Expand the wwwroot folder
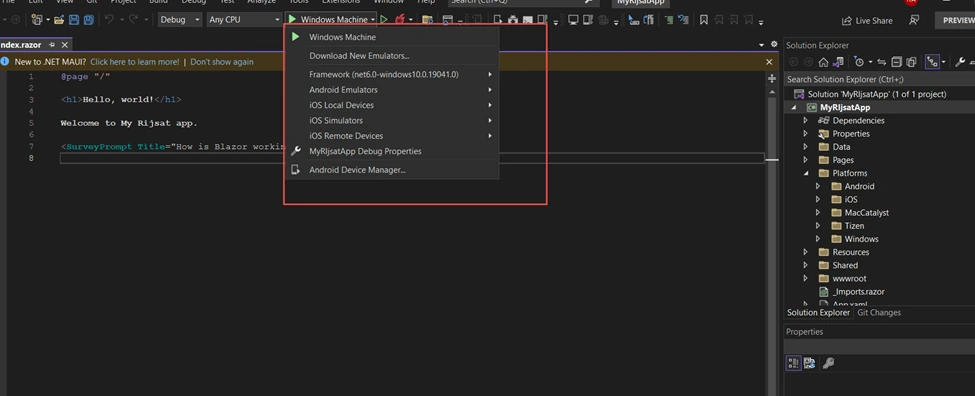 click(805, 279)
